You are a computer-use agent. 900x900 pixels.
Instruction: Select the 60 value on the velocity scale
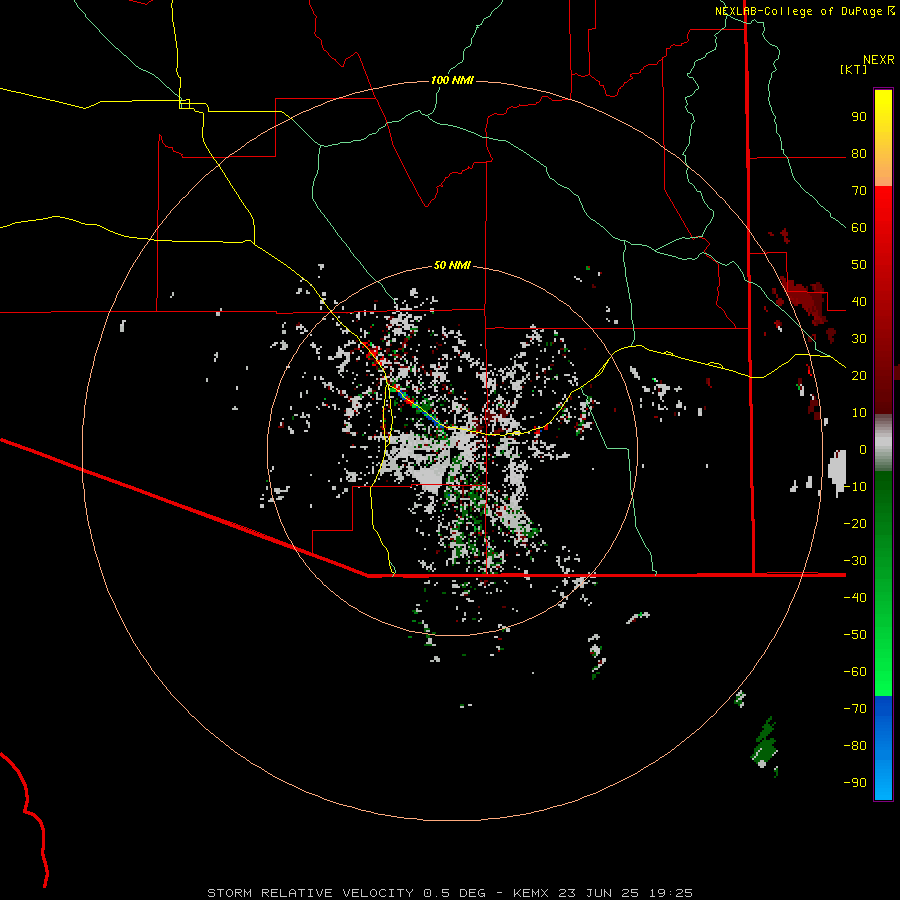[859, 228]
